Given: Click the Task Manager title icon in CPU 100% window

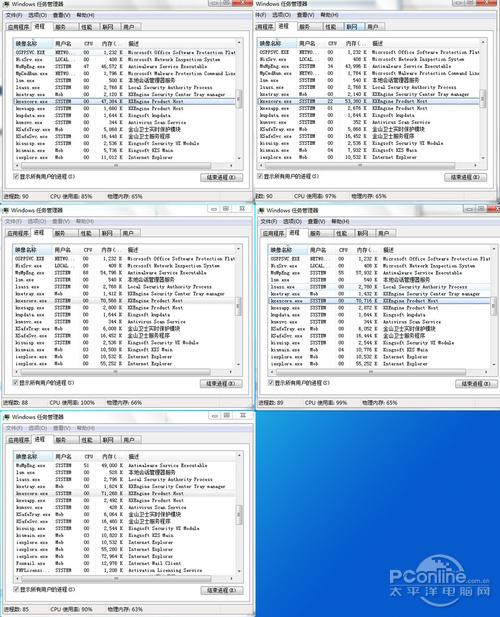Looking at the screenshot, I should (6, 210).
